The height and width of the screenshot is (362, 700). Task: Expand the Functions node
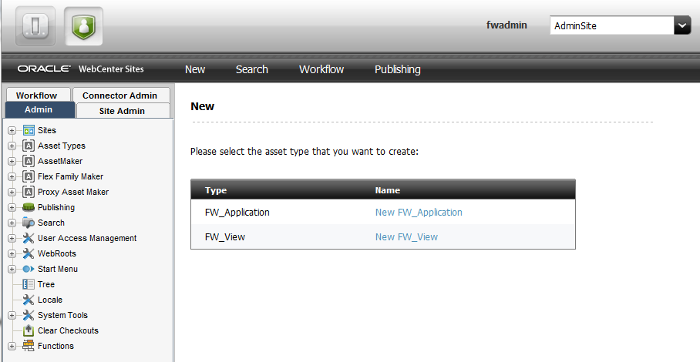pos(12,346)
